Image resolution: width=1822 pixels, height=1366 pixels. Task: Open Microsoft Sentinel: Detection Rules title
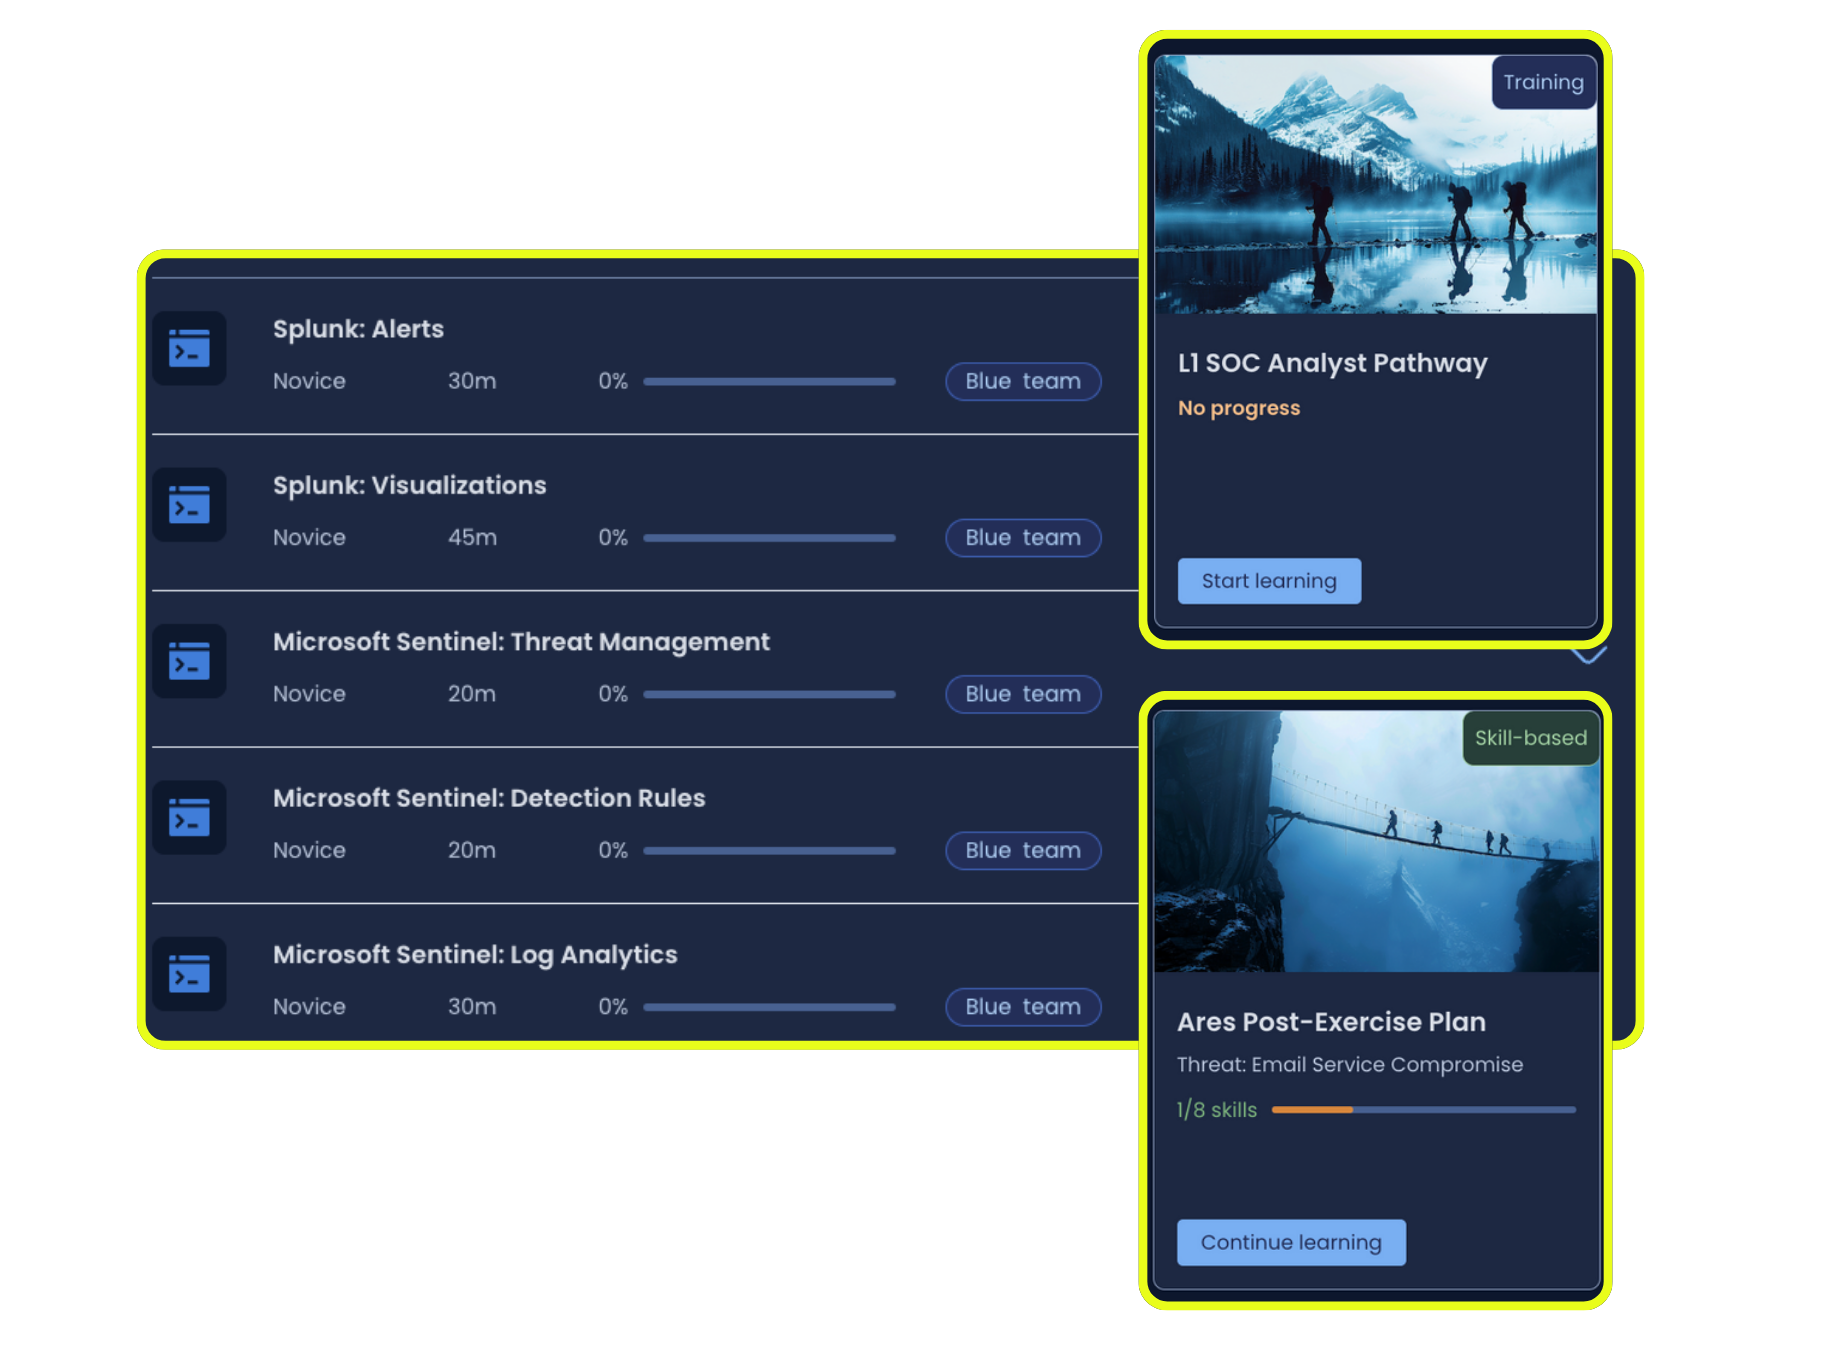pyautogui.click(x=489, y=798)
